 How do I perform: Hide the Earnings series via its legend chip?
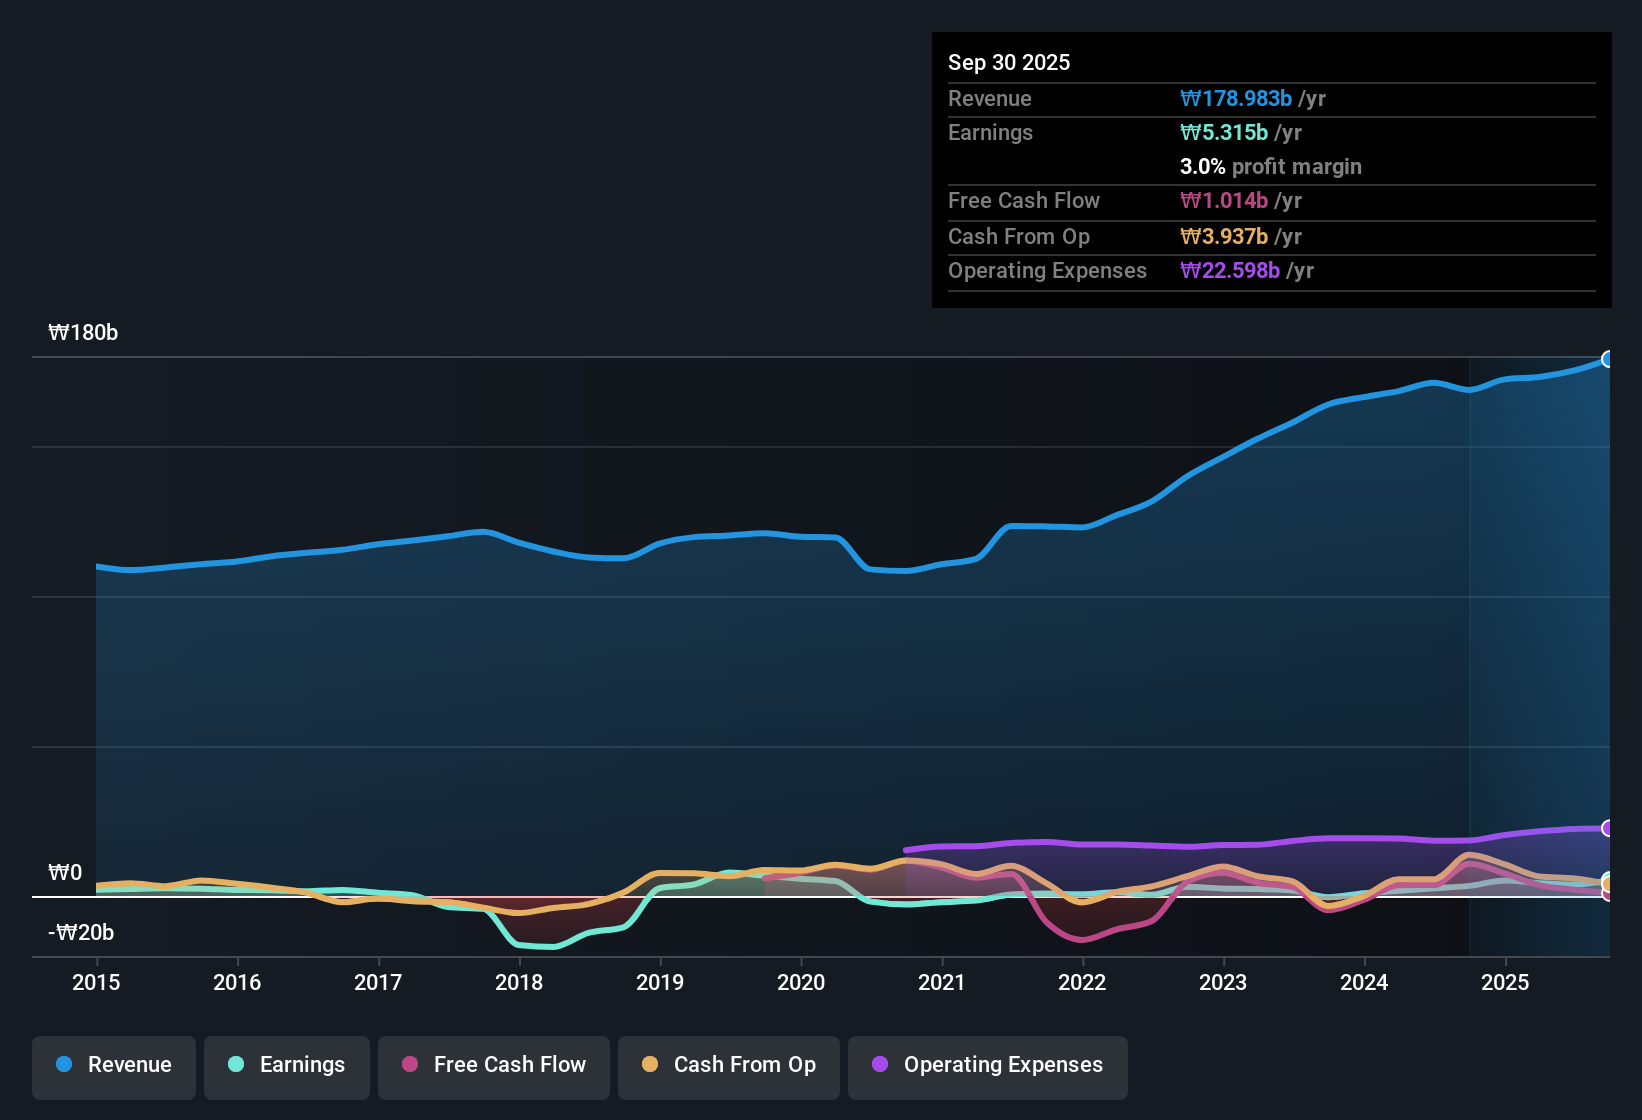pyautogui.click(x=286, y=1065)
